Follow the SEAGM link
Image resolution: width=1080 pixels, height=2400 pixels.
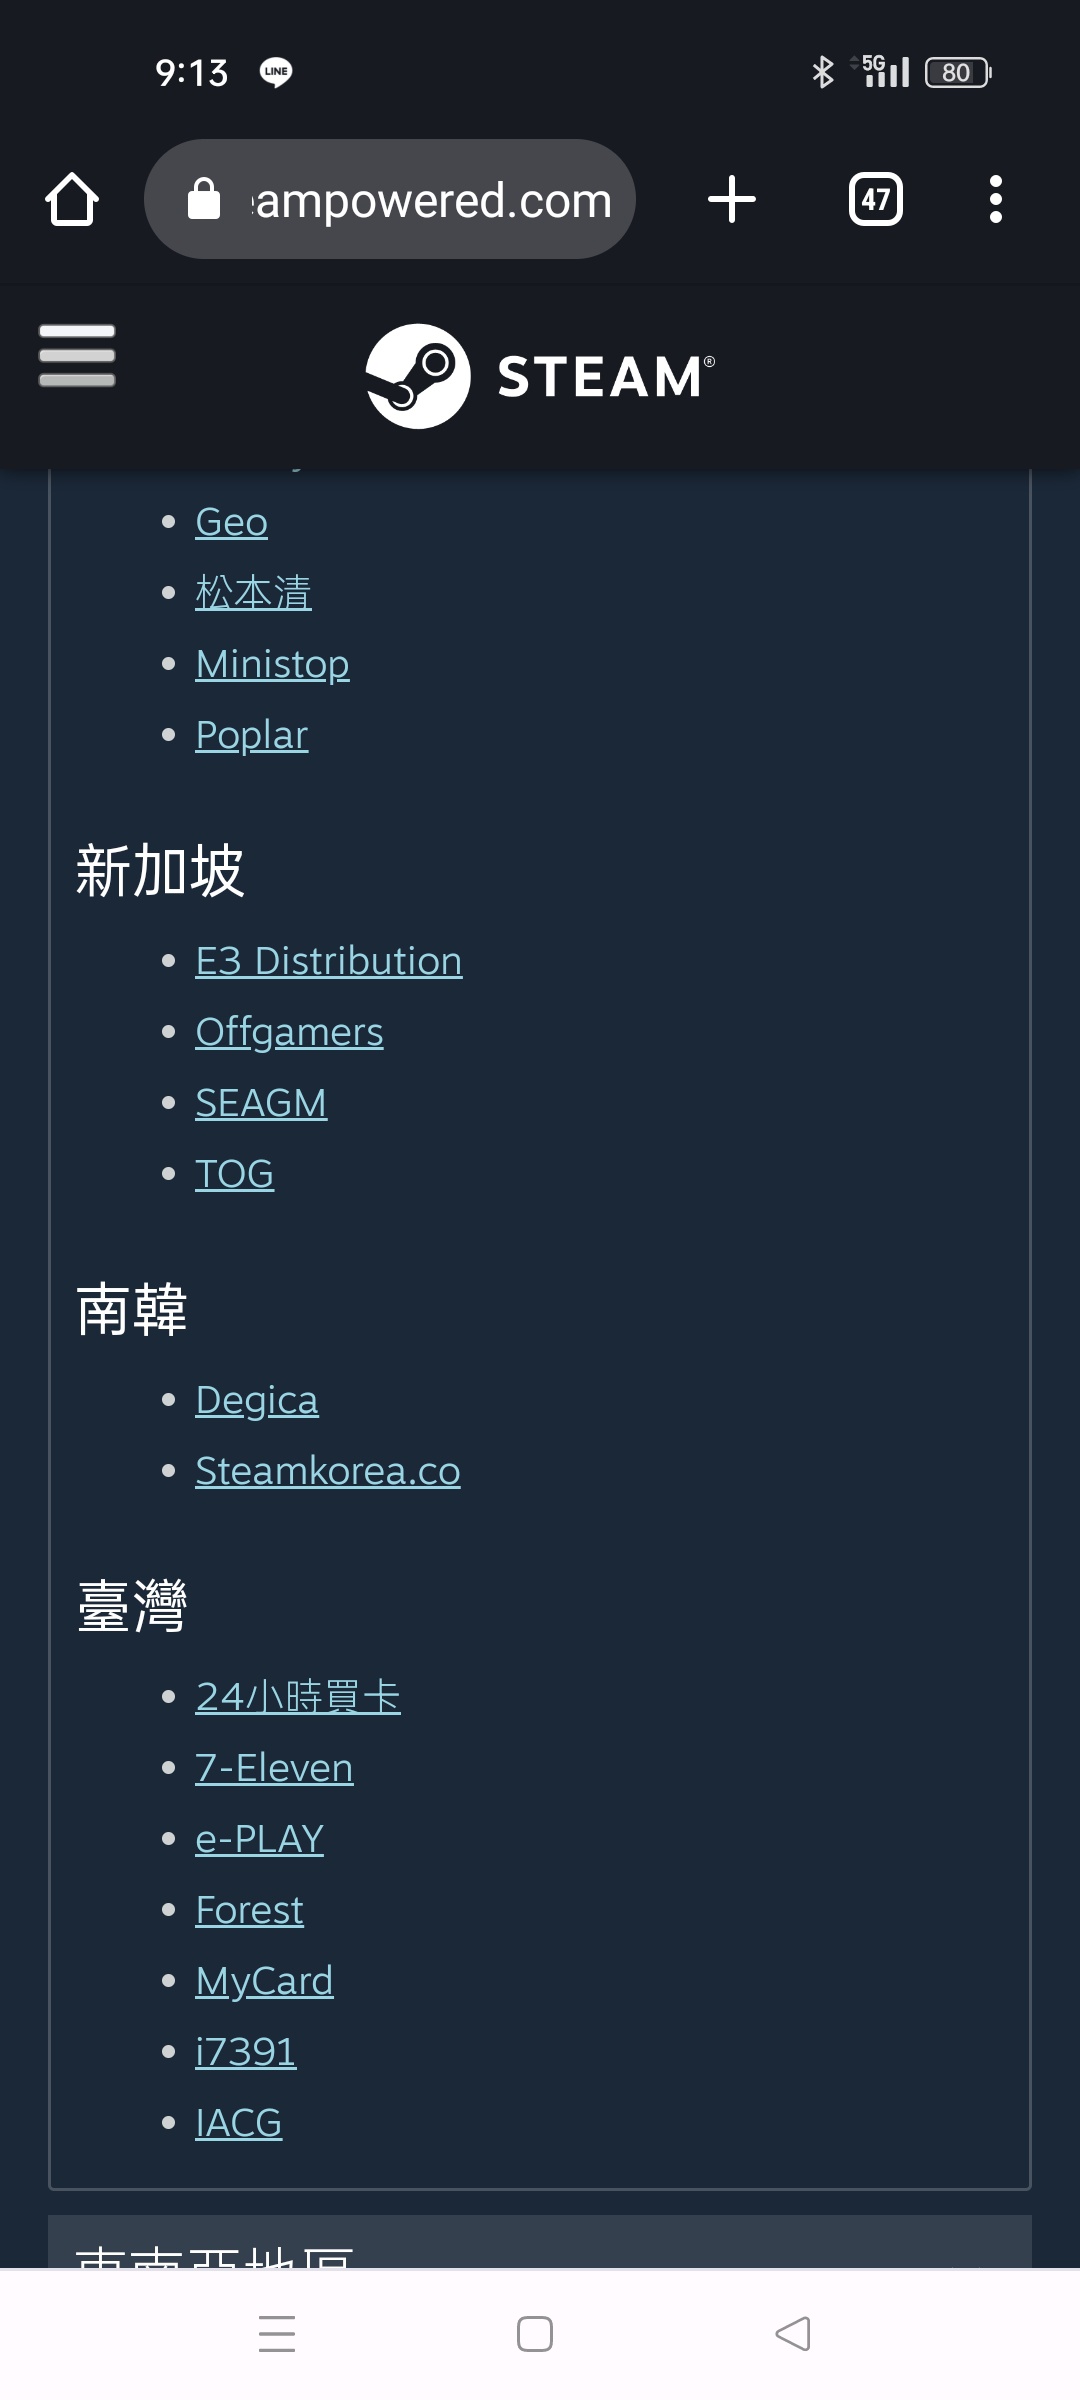(x=261, y=1103)
